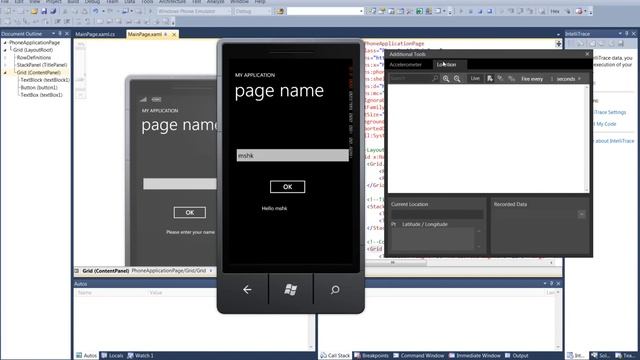Viewport: 640px width, 360px height.
Task: Click the pin-placement icon in location toolbar
Action: (x=490, y=78)
